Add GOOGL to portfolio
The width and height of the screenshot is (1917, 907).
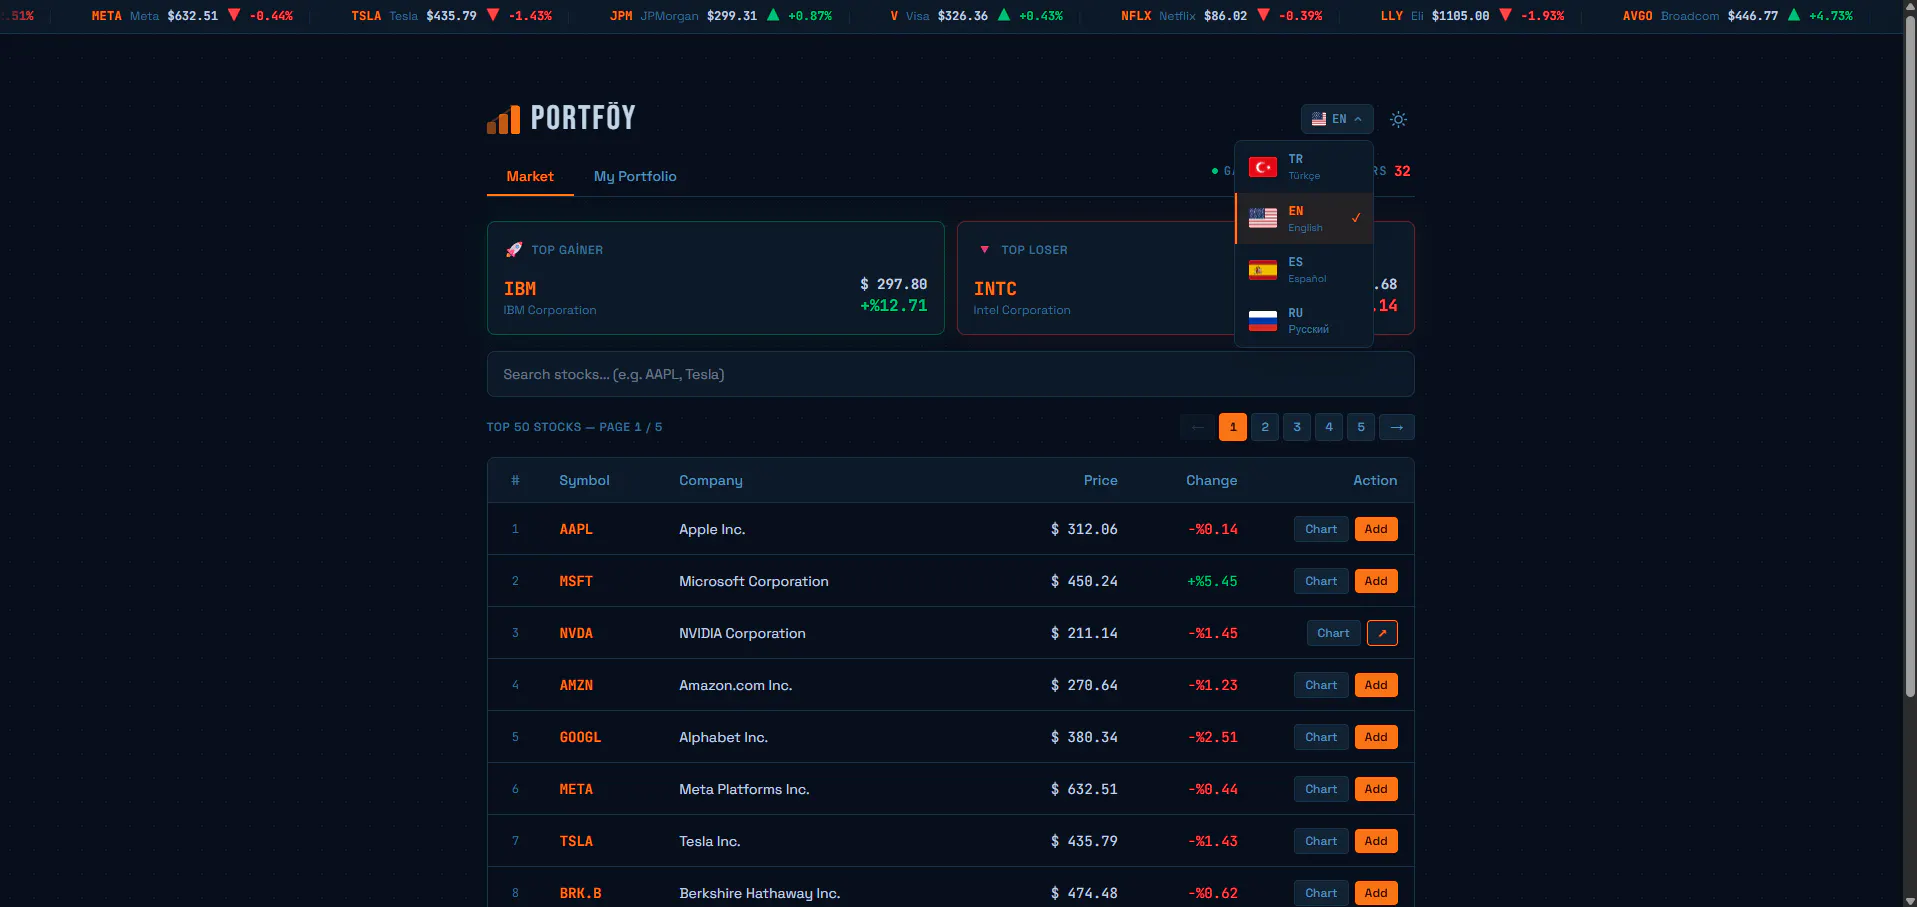pyautogui.click(x=1376, y=737)
